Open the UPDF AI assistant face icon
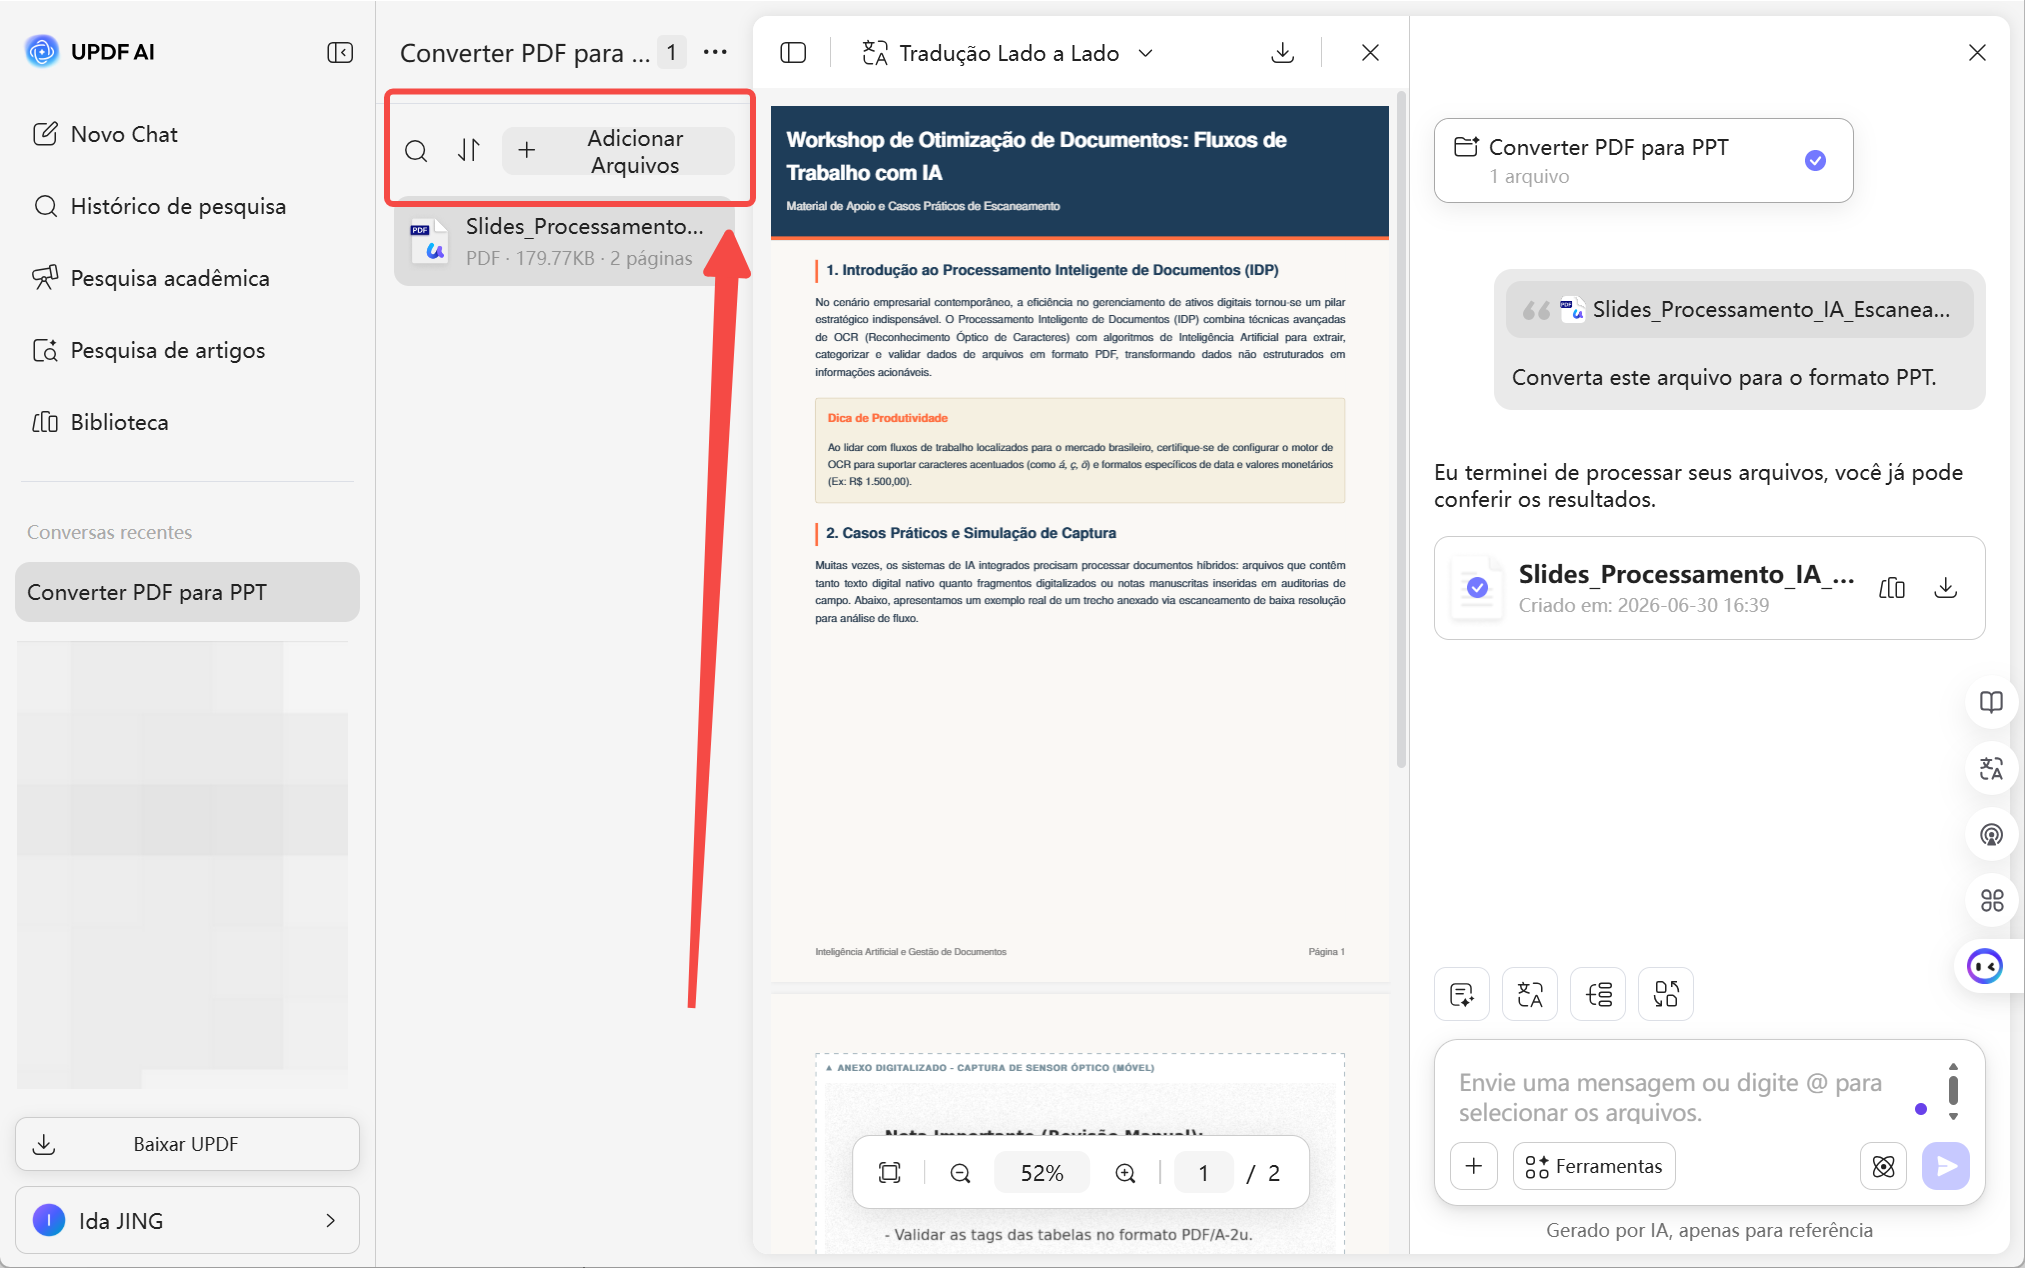Screen dimensions: 2025x1268 point(1985,966)
